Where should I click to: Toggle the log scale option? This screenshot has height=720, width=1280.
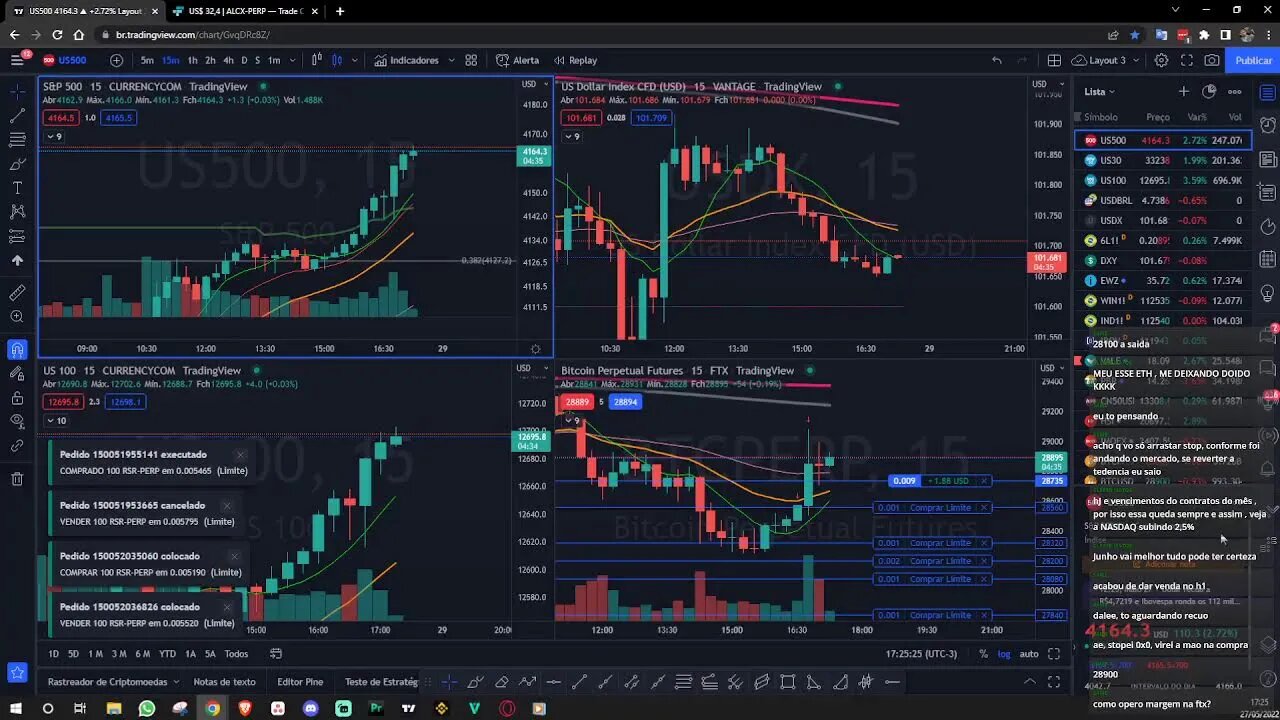click(x=1004, y=654)
